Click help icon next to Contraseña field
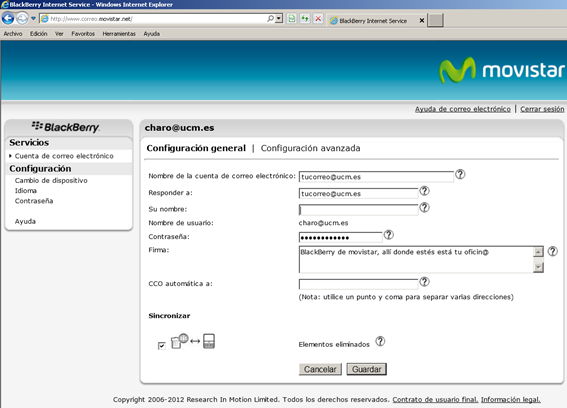Viewport: 567px width, 408px height. tap(388, 235)
